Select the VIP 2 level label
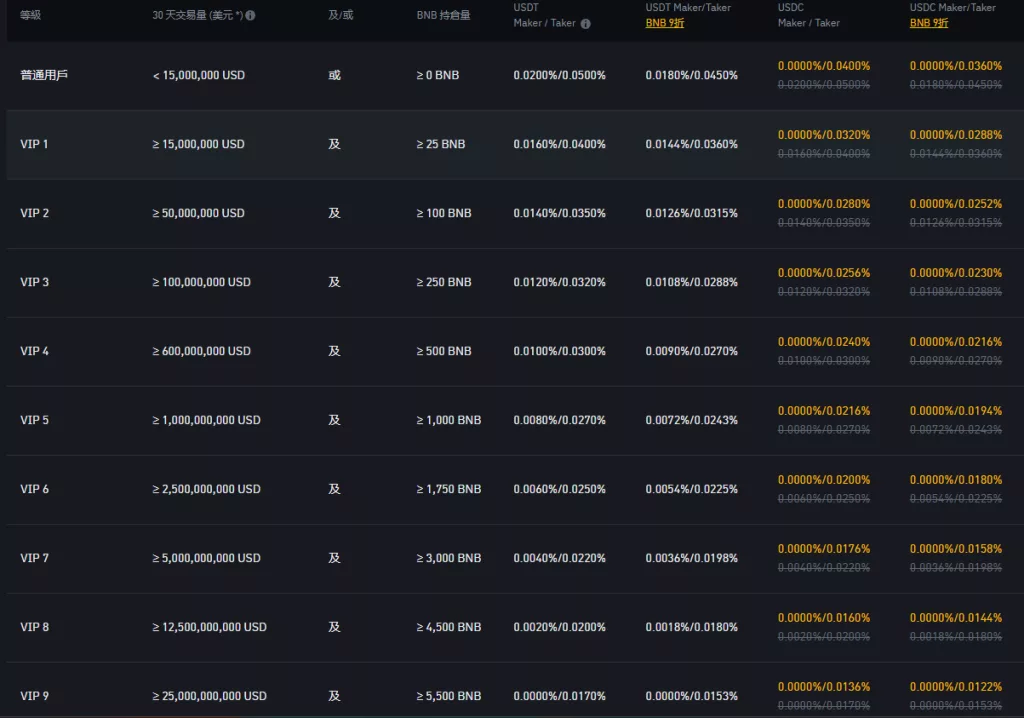Screen dimensions: 1024x718 coord(35,213)
